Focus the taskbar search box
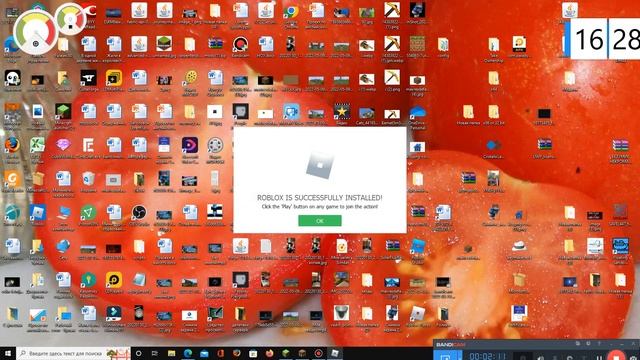The width and height of the screenshot is (640, 360). coord(73,353)
